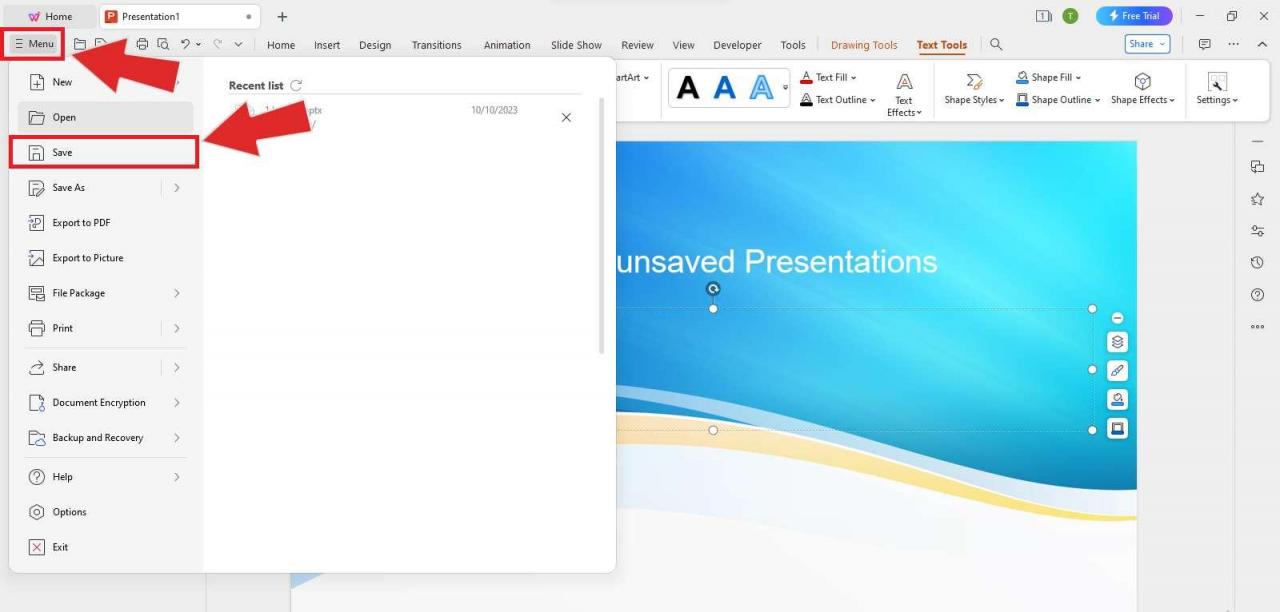1280x612 pixels.
Task: Refresh the Recent list
Action: click(x=295, y=85)
